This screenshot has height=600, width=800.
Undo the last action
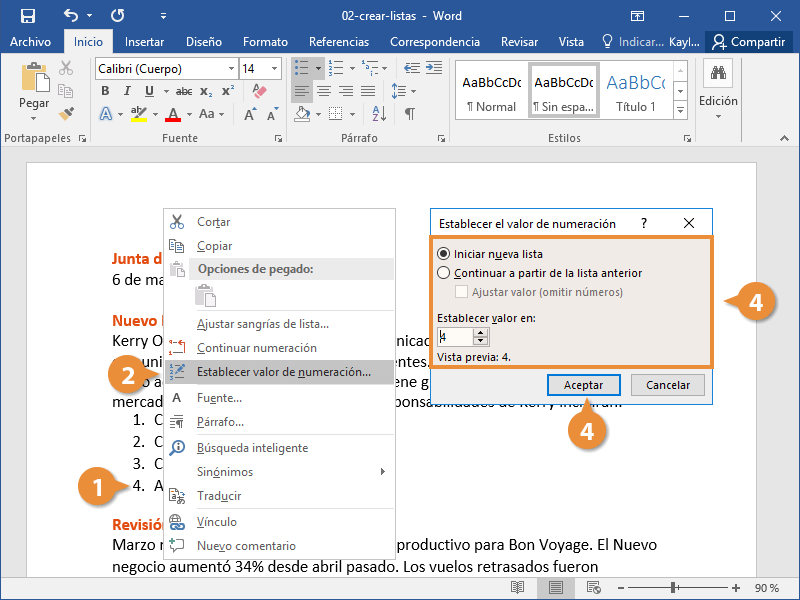tap(71, 16)
